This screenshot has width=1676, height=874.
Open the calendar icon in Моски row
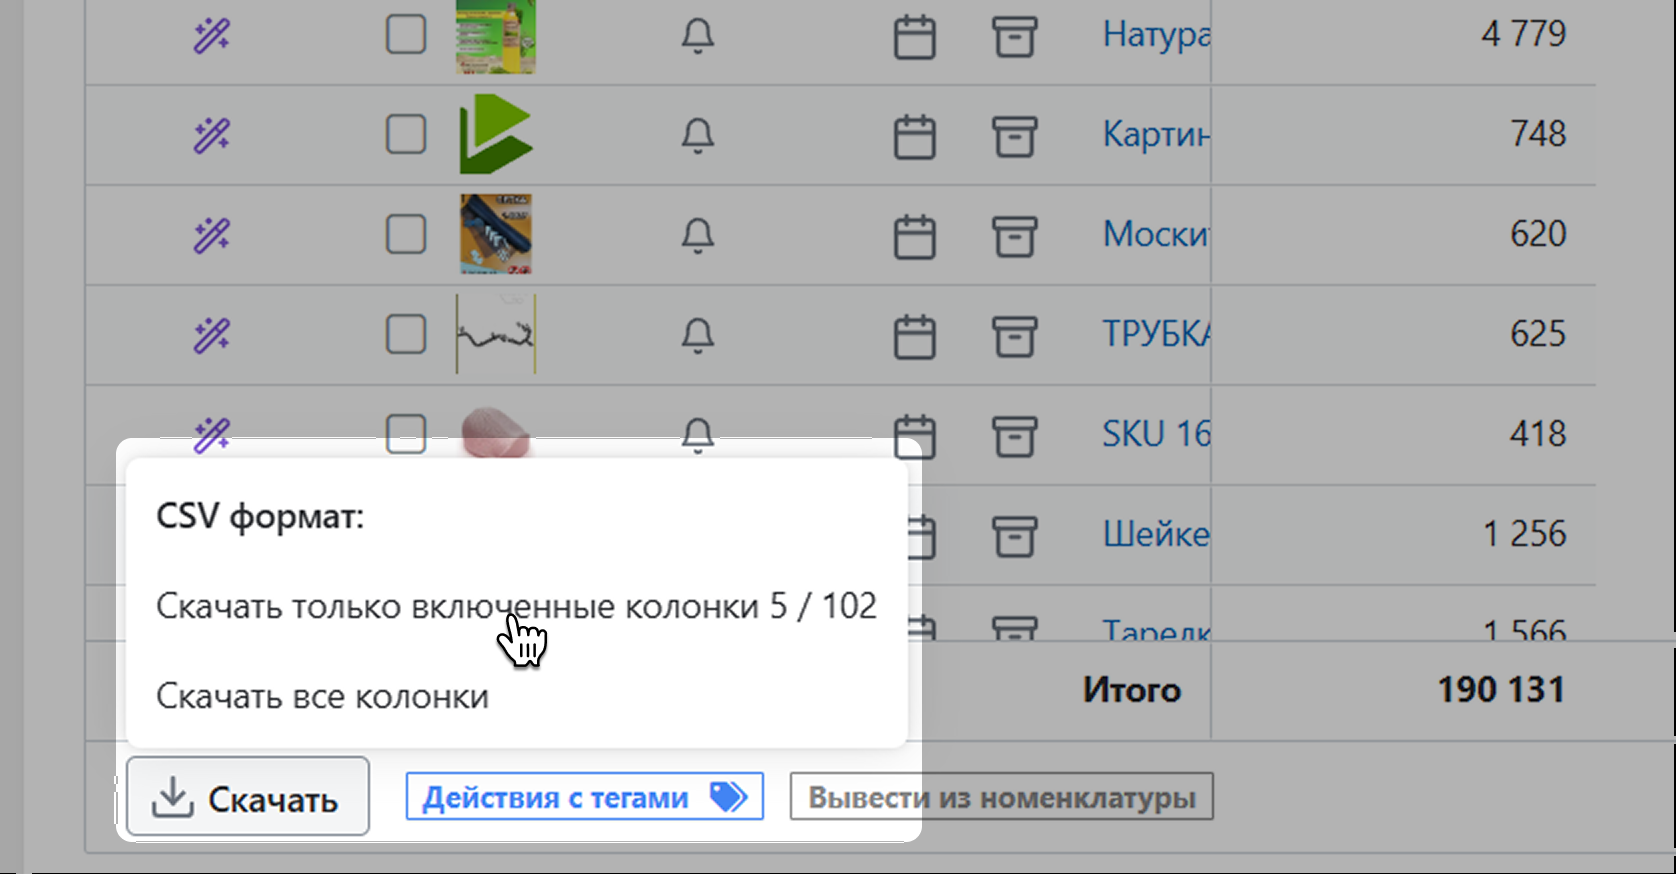click(914, 237)
